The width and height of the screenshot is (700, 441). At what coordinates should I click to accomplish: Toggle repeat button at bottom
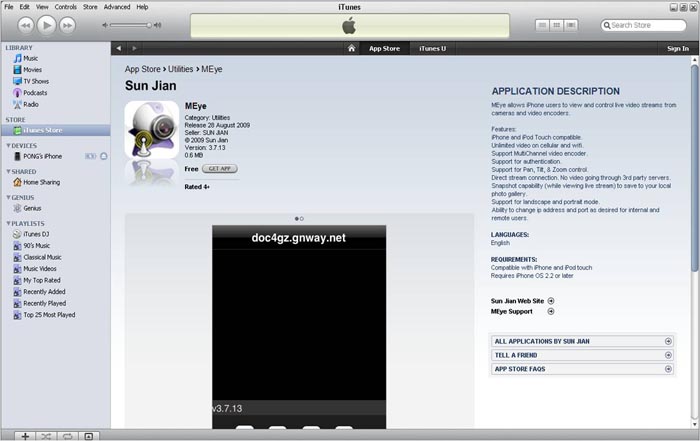point(67,436)
